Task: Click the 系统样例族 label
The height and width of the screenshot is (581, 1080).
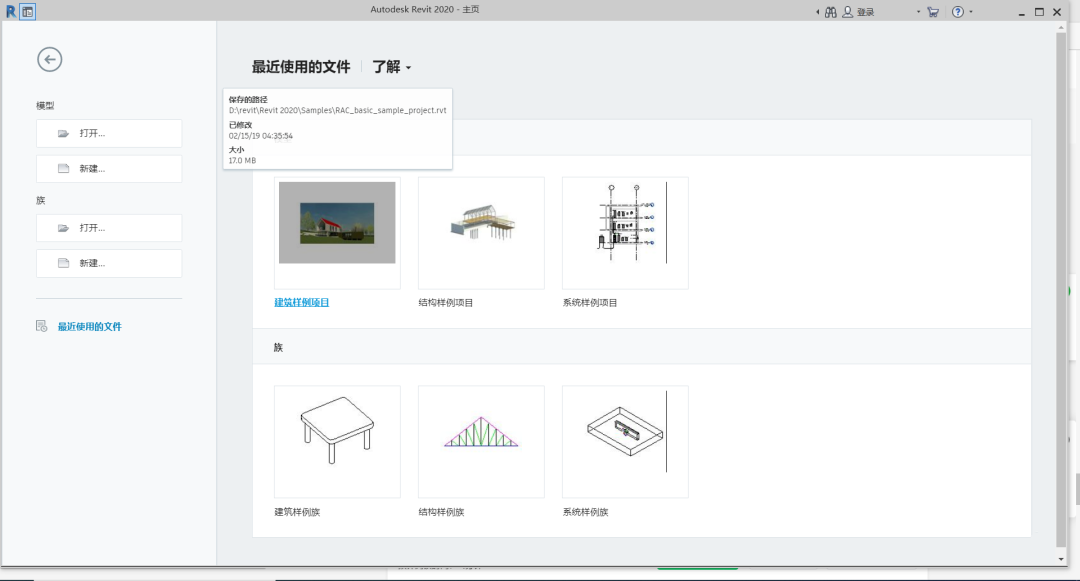Action: (585, 511)
